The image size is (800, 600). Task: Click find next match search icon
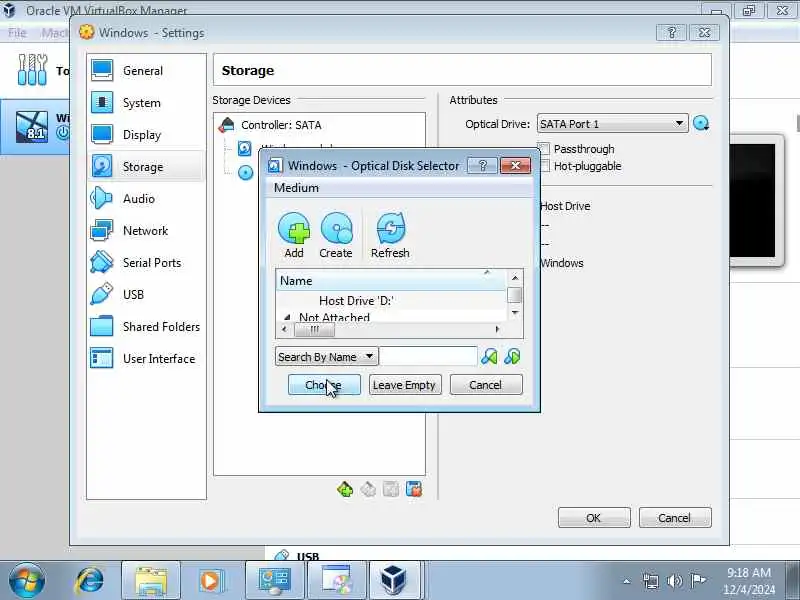pyautogui.click(x=512, y=357)
